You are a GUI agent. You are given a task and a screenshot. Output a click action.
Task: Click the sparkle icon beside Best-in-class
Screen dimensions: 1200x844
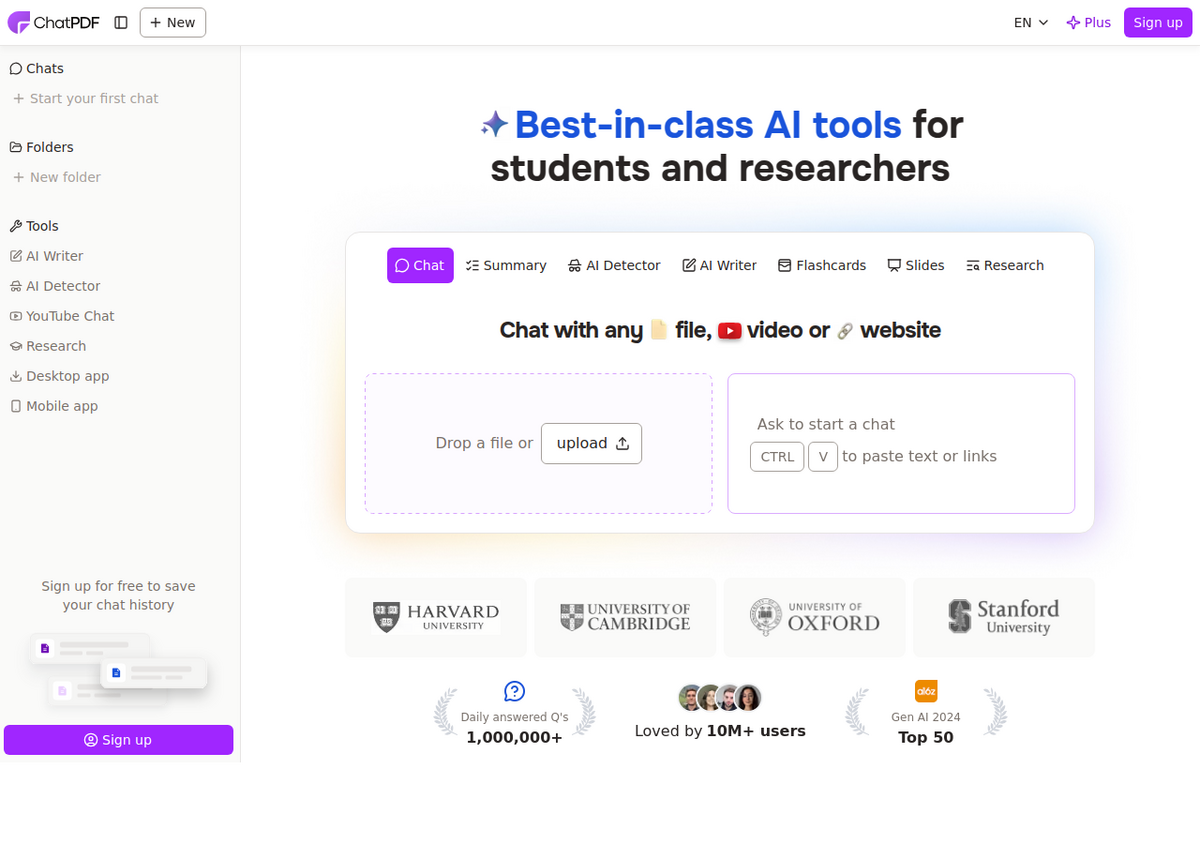coord(494,125)
